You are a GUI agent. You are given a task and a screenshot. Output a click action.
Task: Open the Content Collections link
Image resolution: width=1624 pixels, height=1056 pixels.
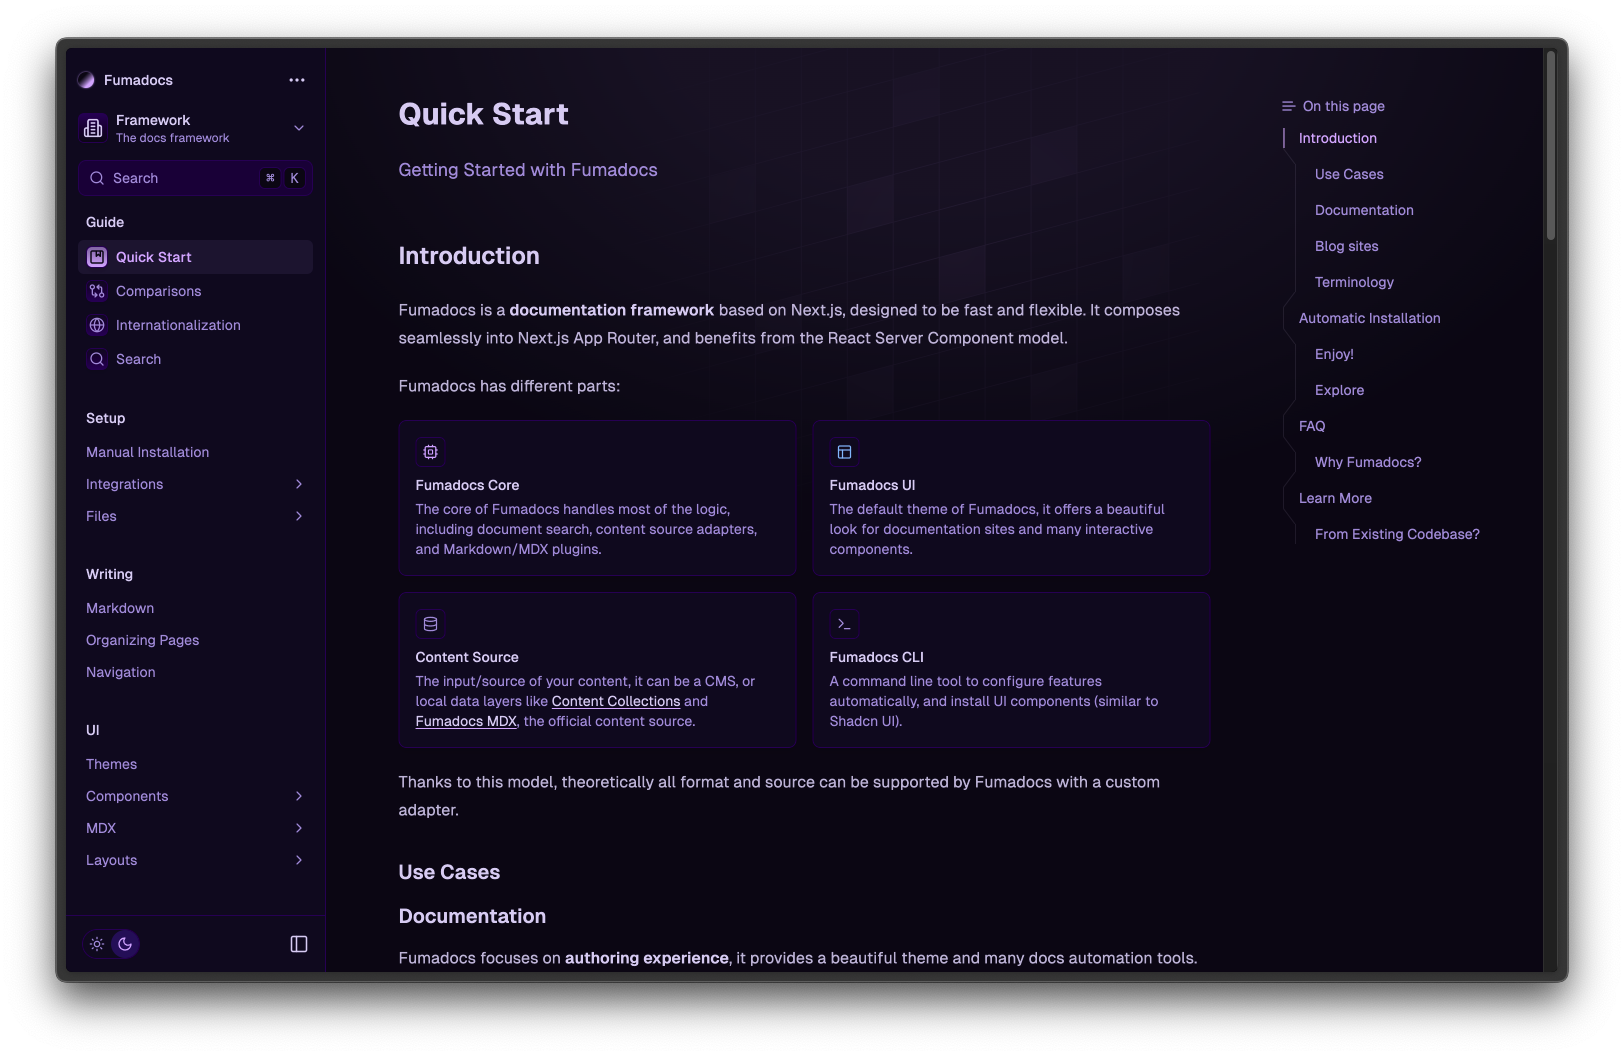click(x=615, y=701)
